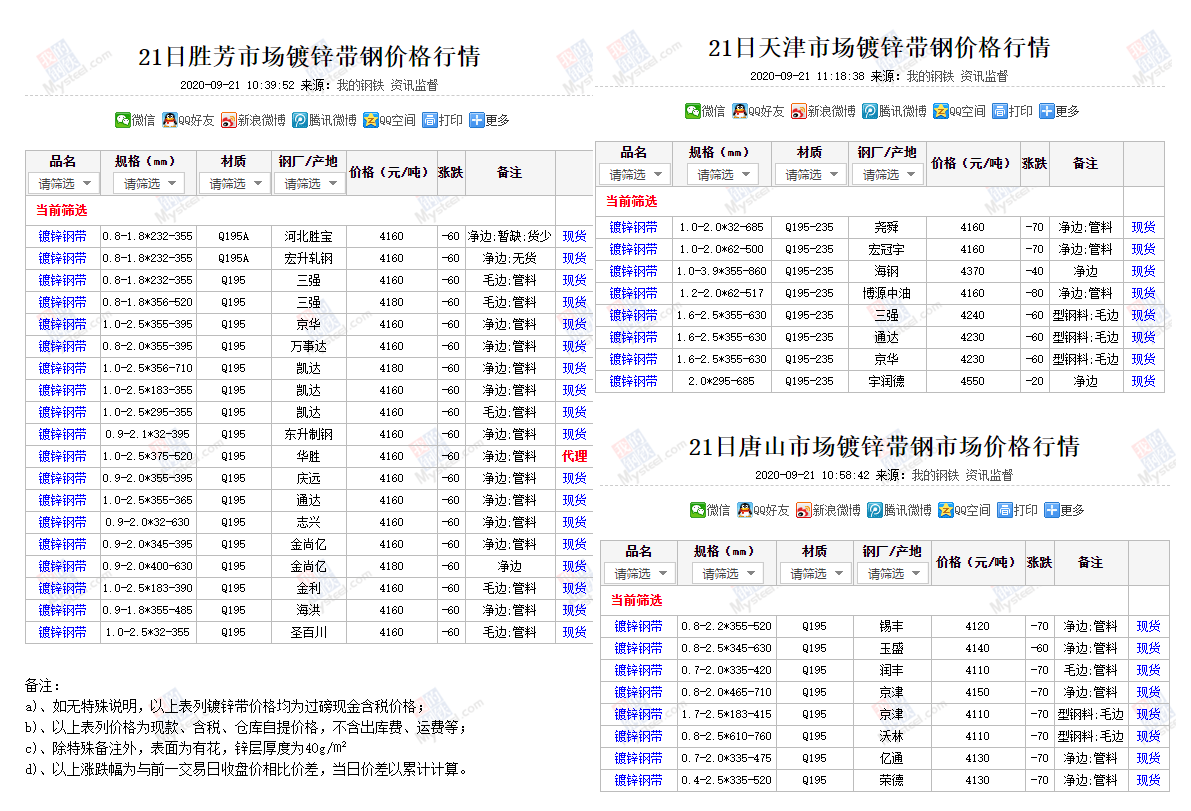Click red 代理 link in 华胜 row
Viewport: 1191px width, 811px height.
pos(574,456)
